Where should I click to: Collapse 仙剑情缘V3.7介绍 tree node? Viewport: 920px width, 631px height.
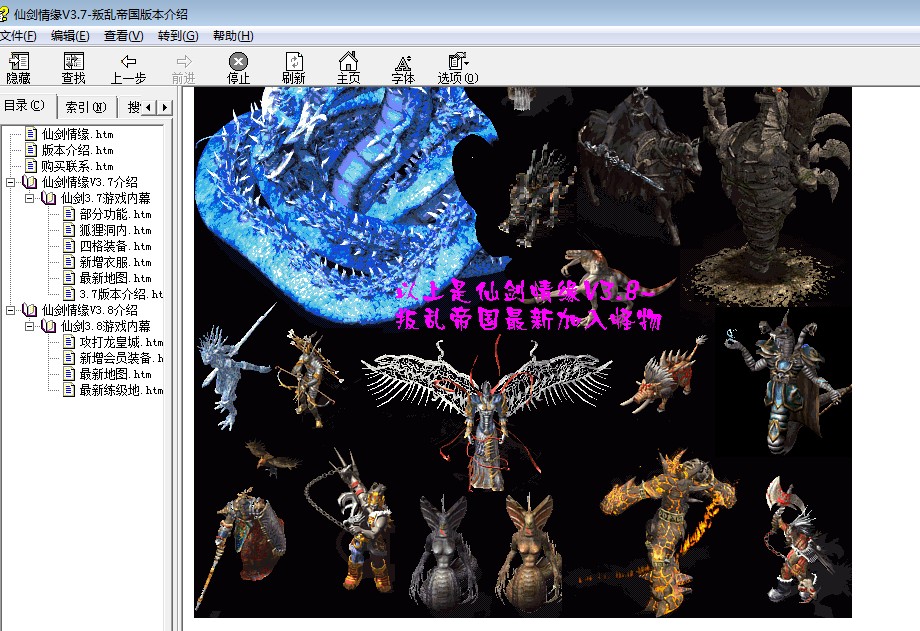[11, 183]
